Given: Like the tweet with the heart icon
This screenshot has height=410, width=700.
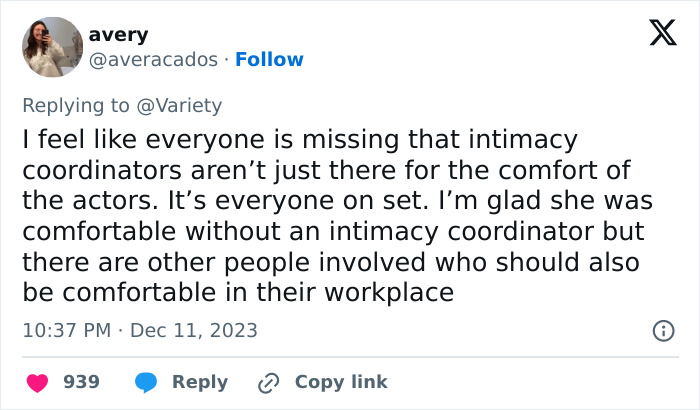Looking at the screenshot, I should [x=36, y=382].
